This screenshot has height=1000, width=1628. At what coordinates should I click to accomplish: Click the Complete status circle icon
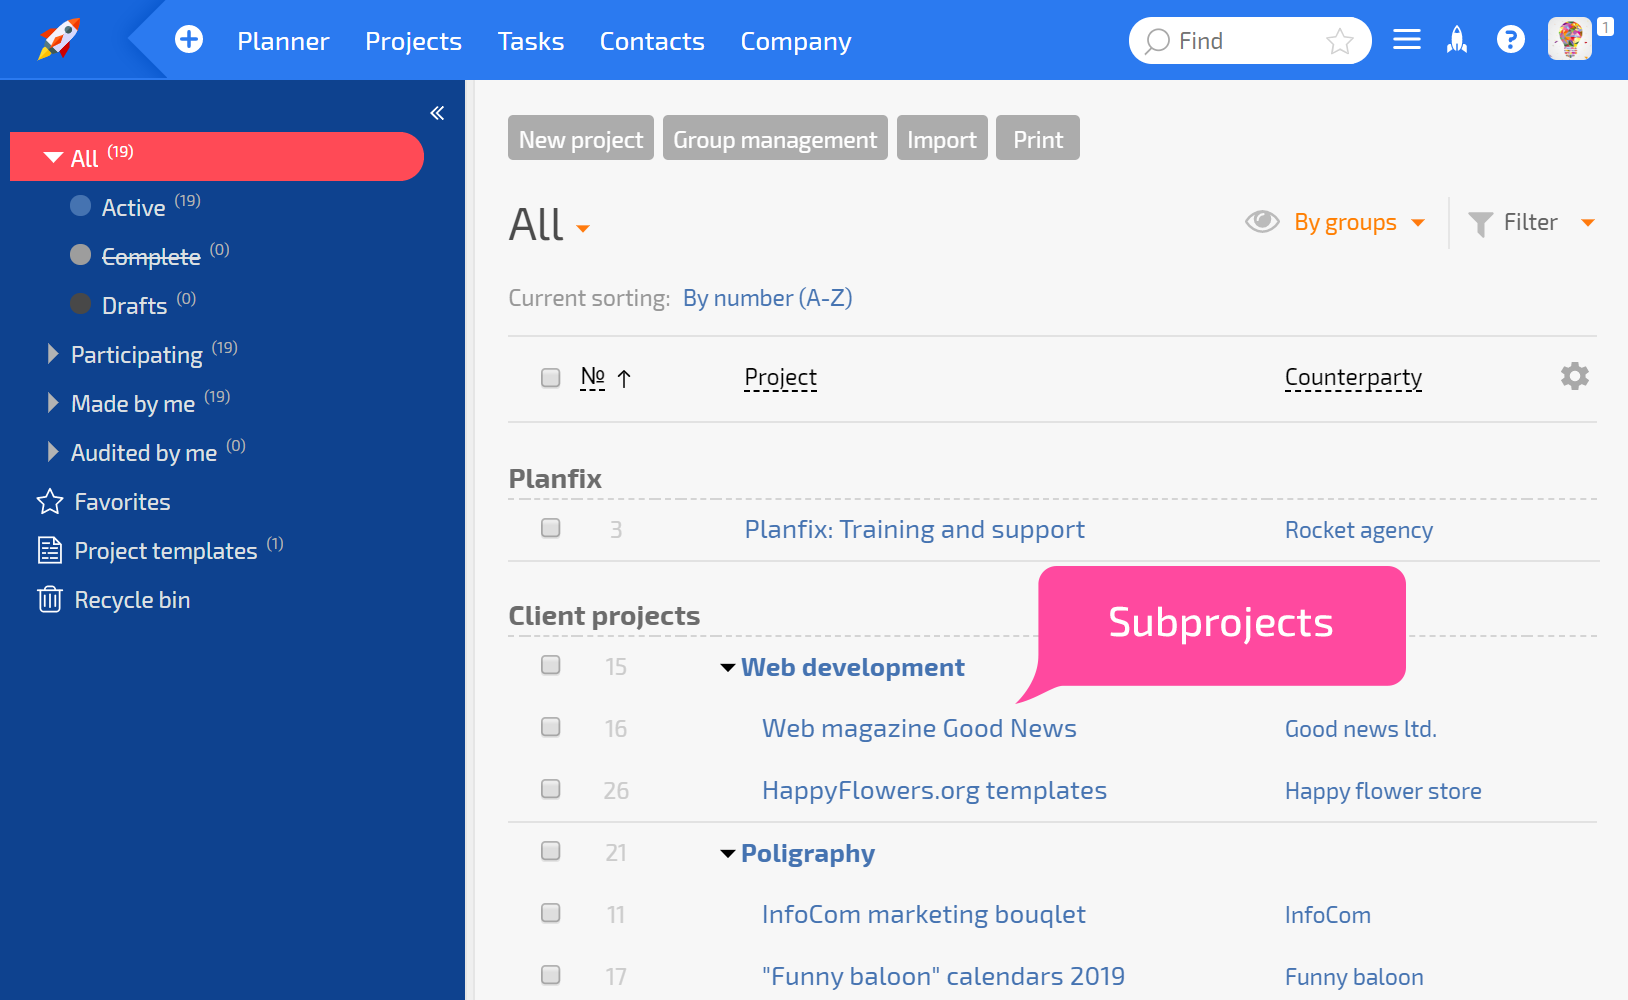80,255
